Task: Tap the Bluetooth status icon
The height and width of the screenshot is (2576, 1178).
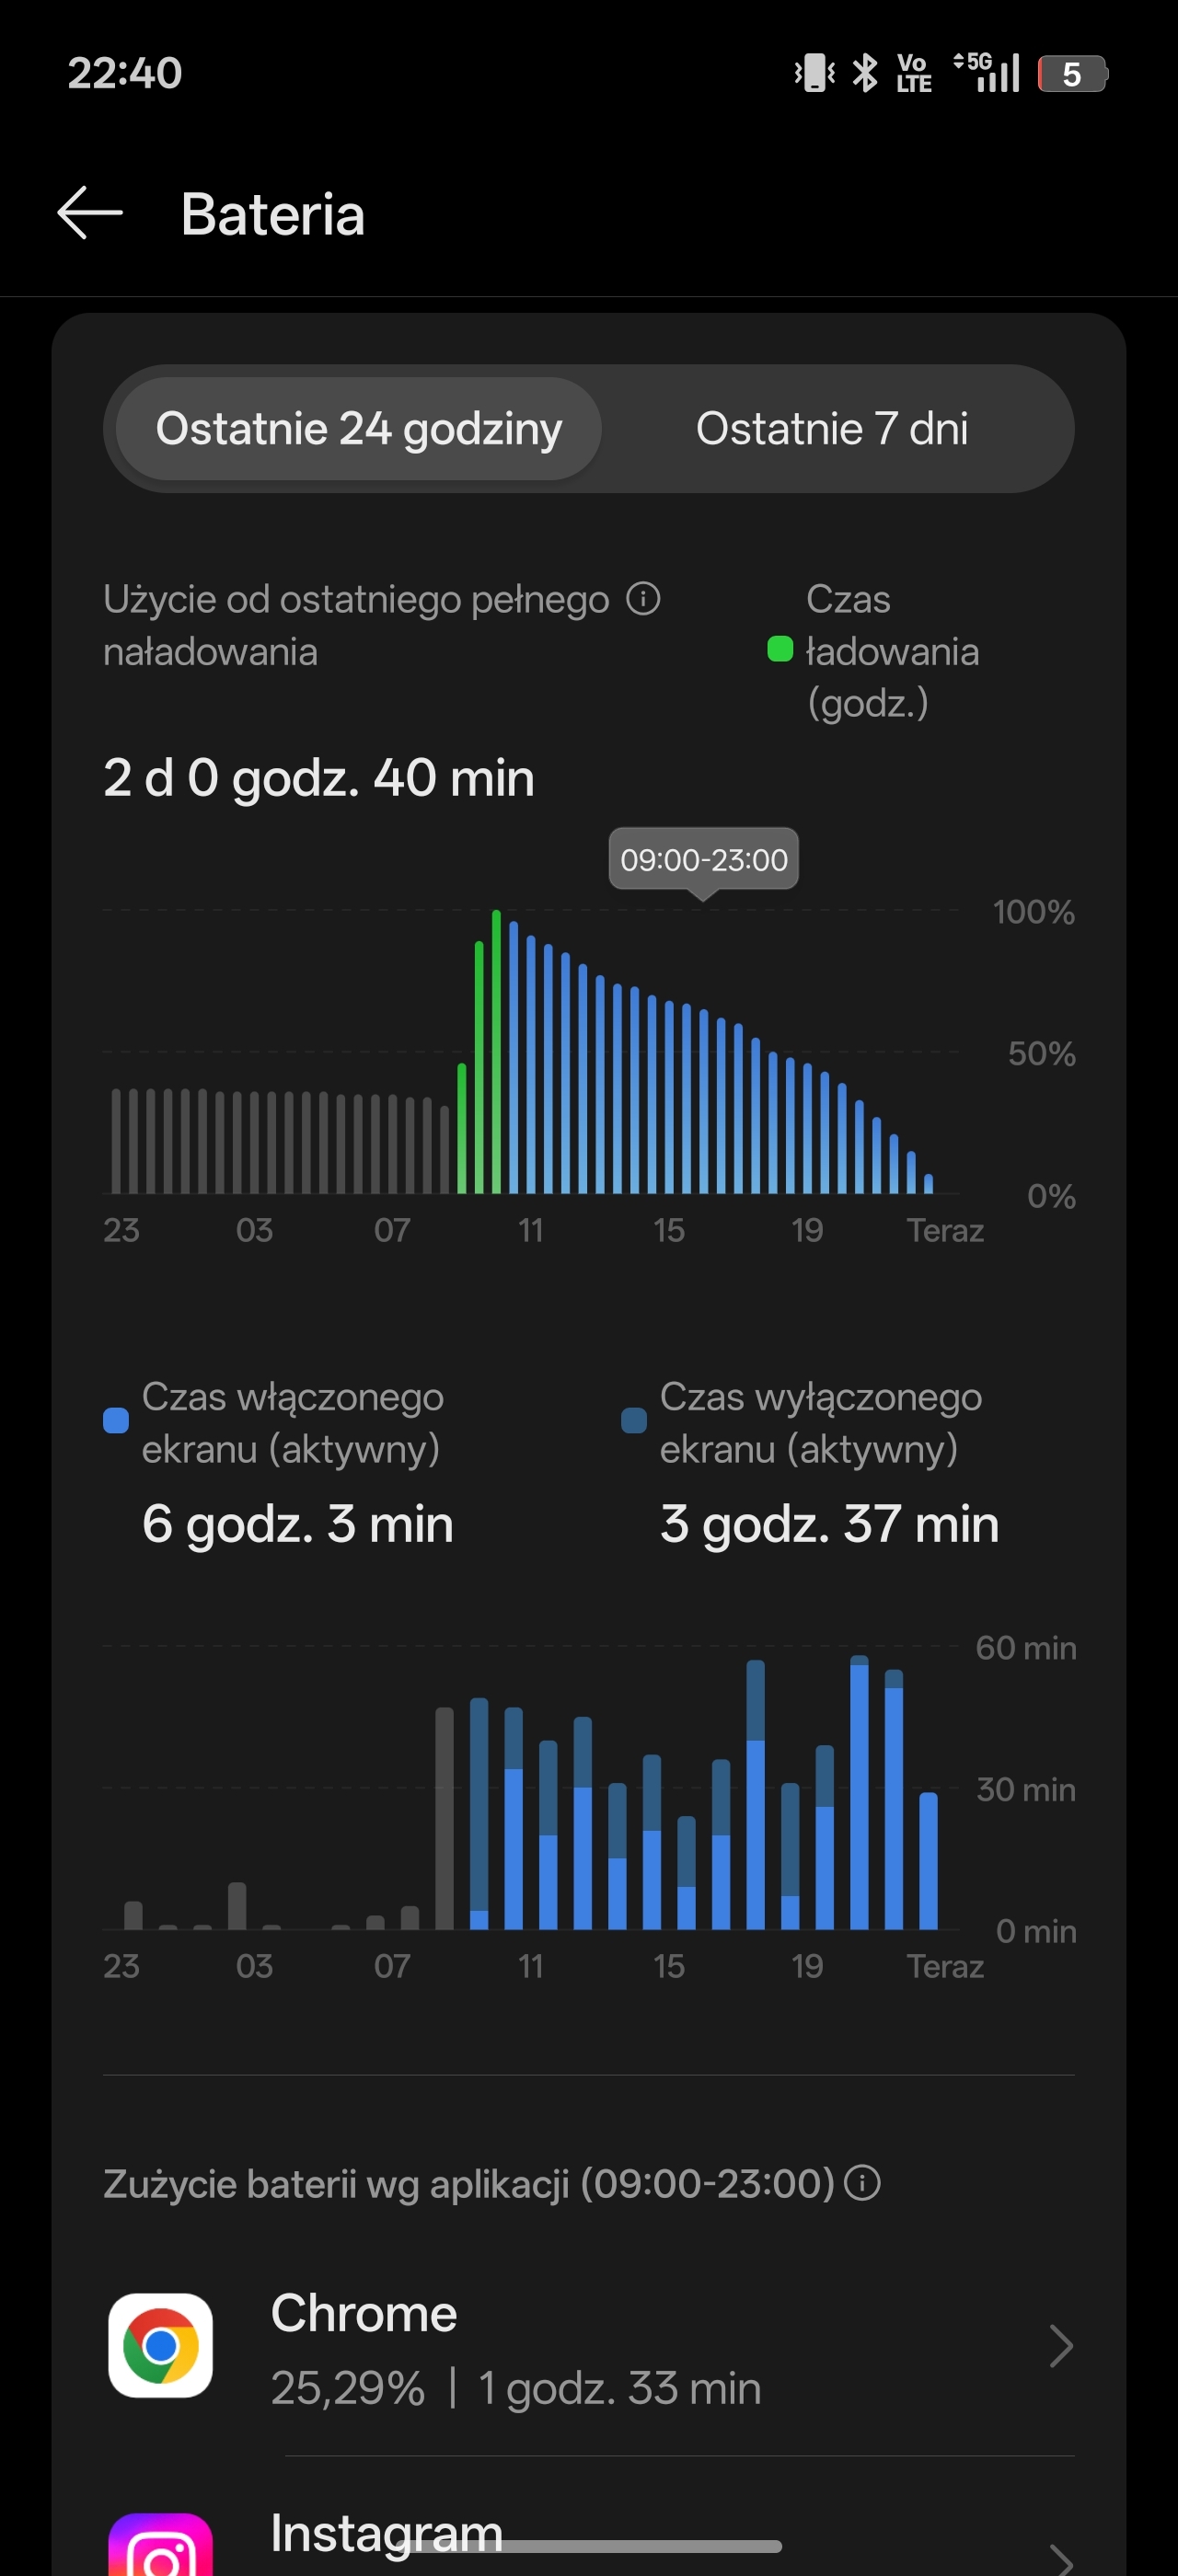Action: point(865,73)
